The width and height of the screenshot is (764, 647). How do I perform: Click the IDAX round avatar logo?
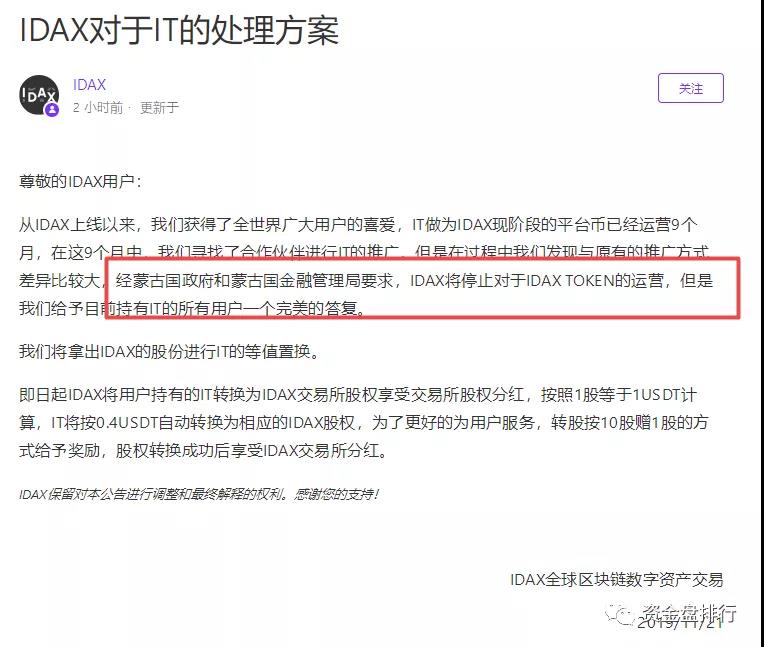click(39, 95)
